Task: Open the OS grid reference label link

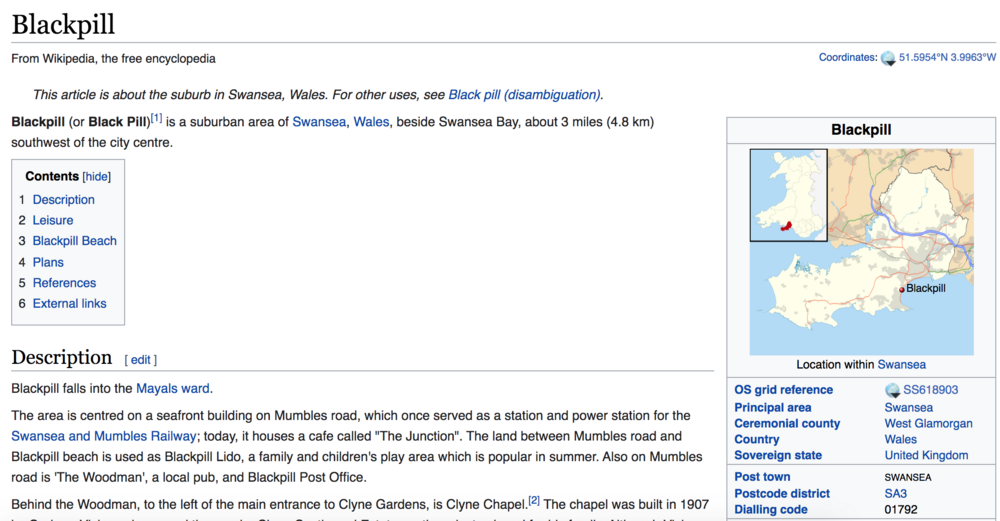Action: [783, 390]
